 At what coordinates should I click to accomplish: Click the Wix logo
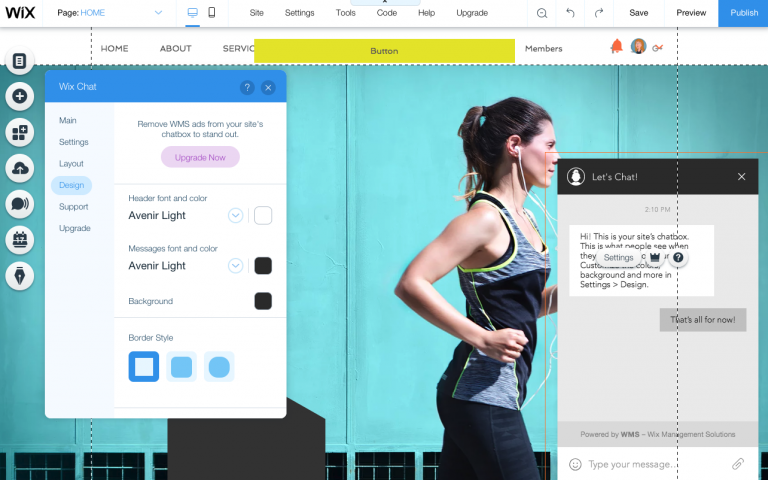pyautogui.click(x=20, y=13)
